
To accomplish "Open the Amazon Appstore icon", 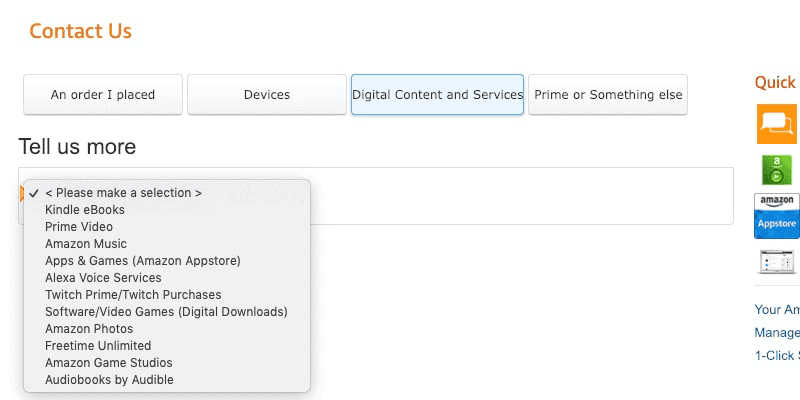I will 777,216.
